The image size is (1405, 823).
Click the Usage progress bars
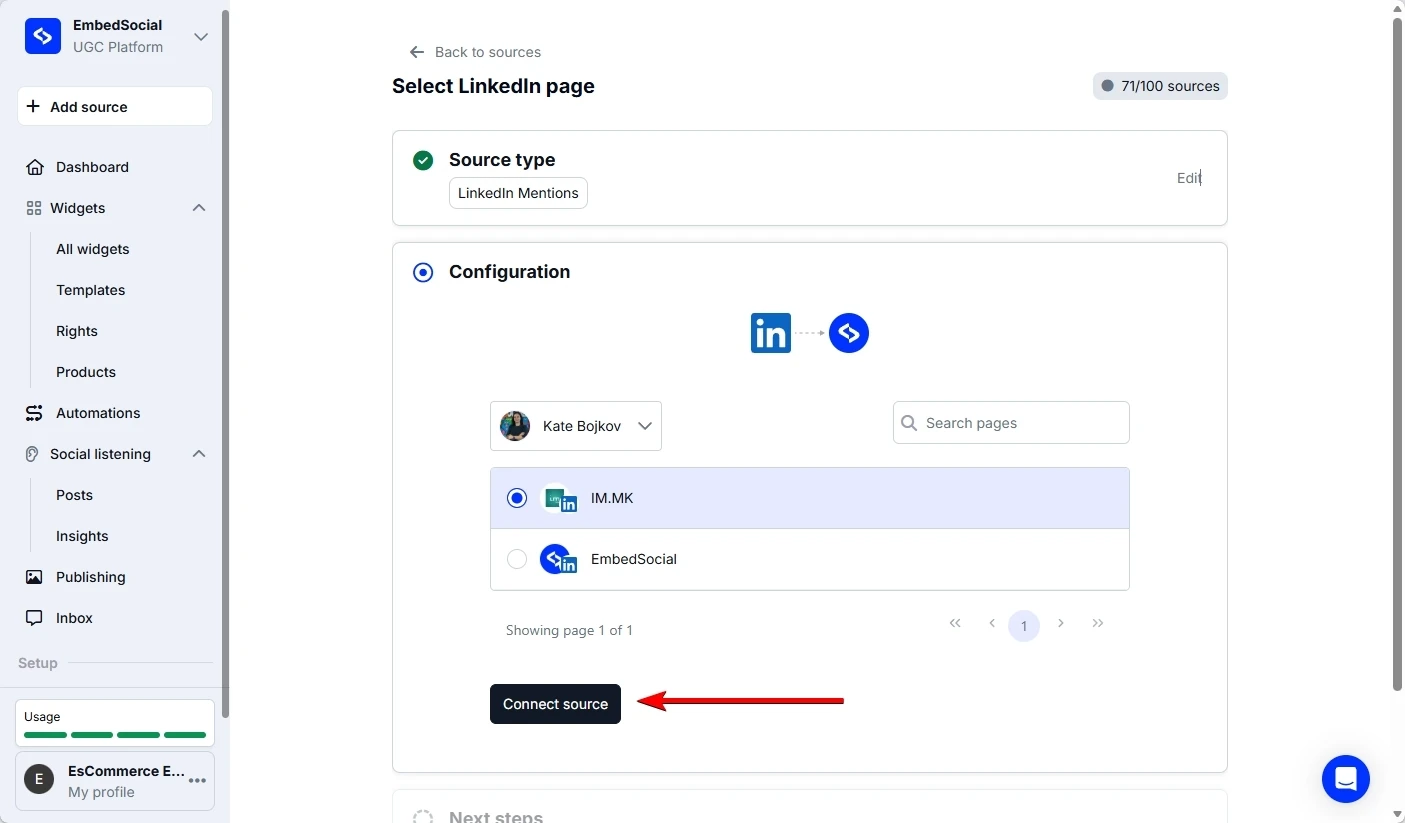click(115, 735)
